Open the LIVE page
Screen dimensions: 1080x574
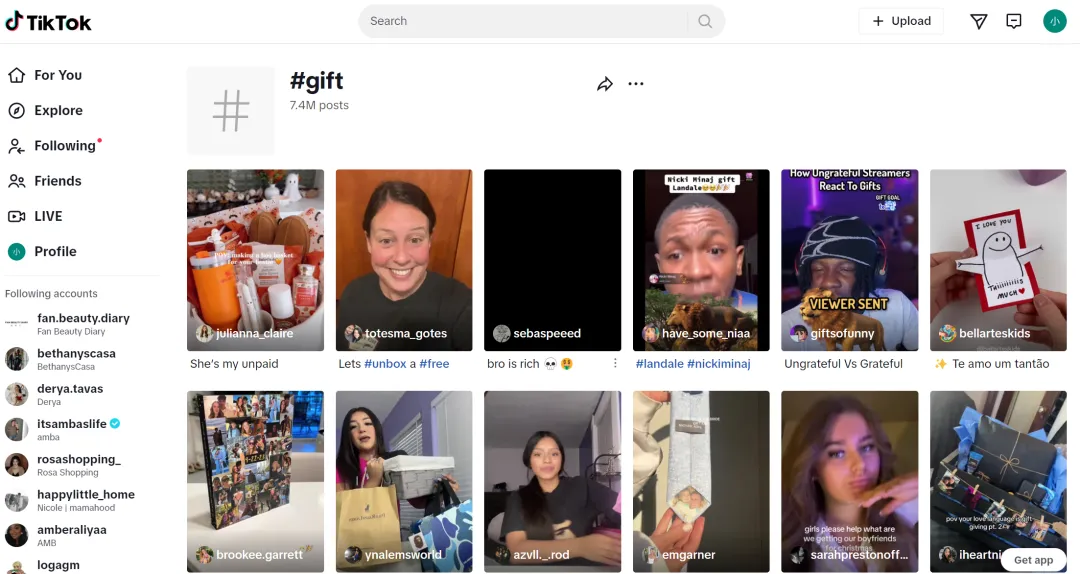[48, 216]
